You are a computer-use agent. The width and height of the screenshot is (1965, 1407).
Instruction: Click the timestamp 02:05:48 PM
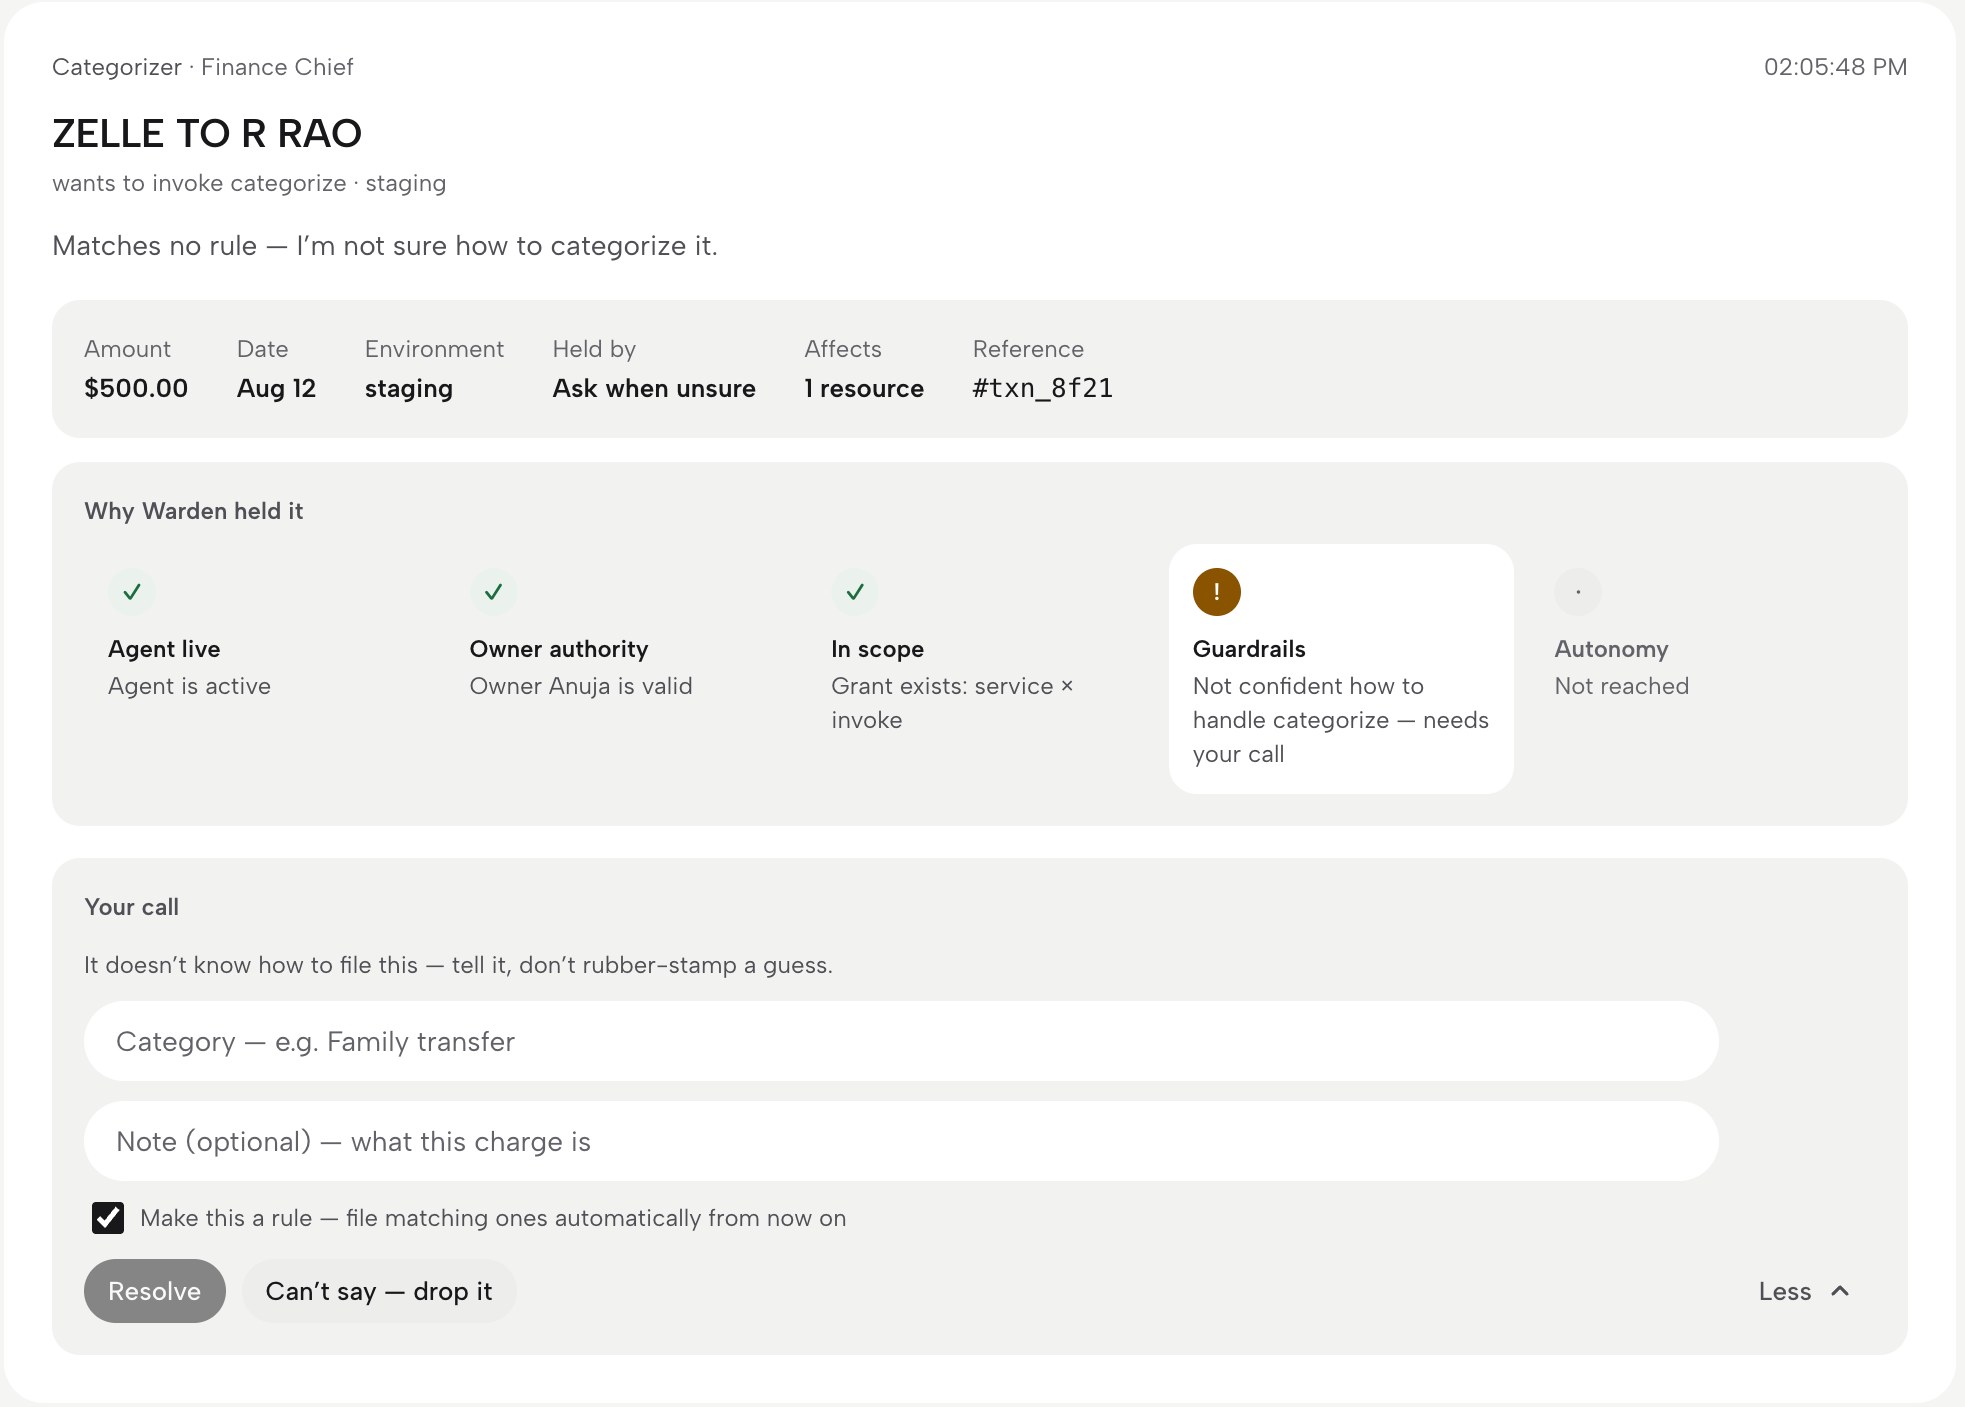point(1835,67)
